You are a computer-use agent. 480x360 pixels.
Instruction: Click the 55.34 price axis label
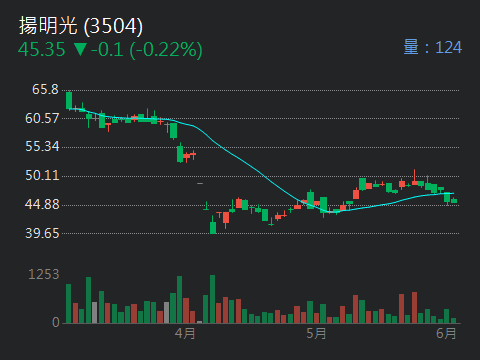point(42,146)
